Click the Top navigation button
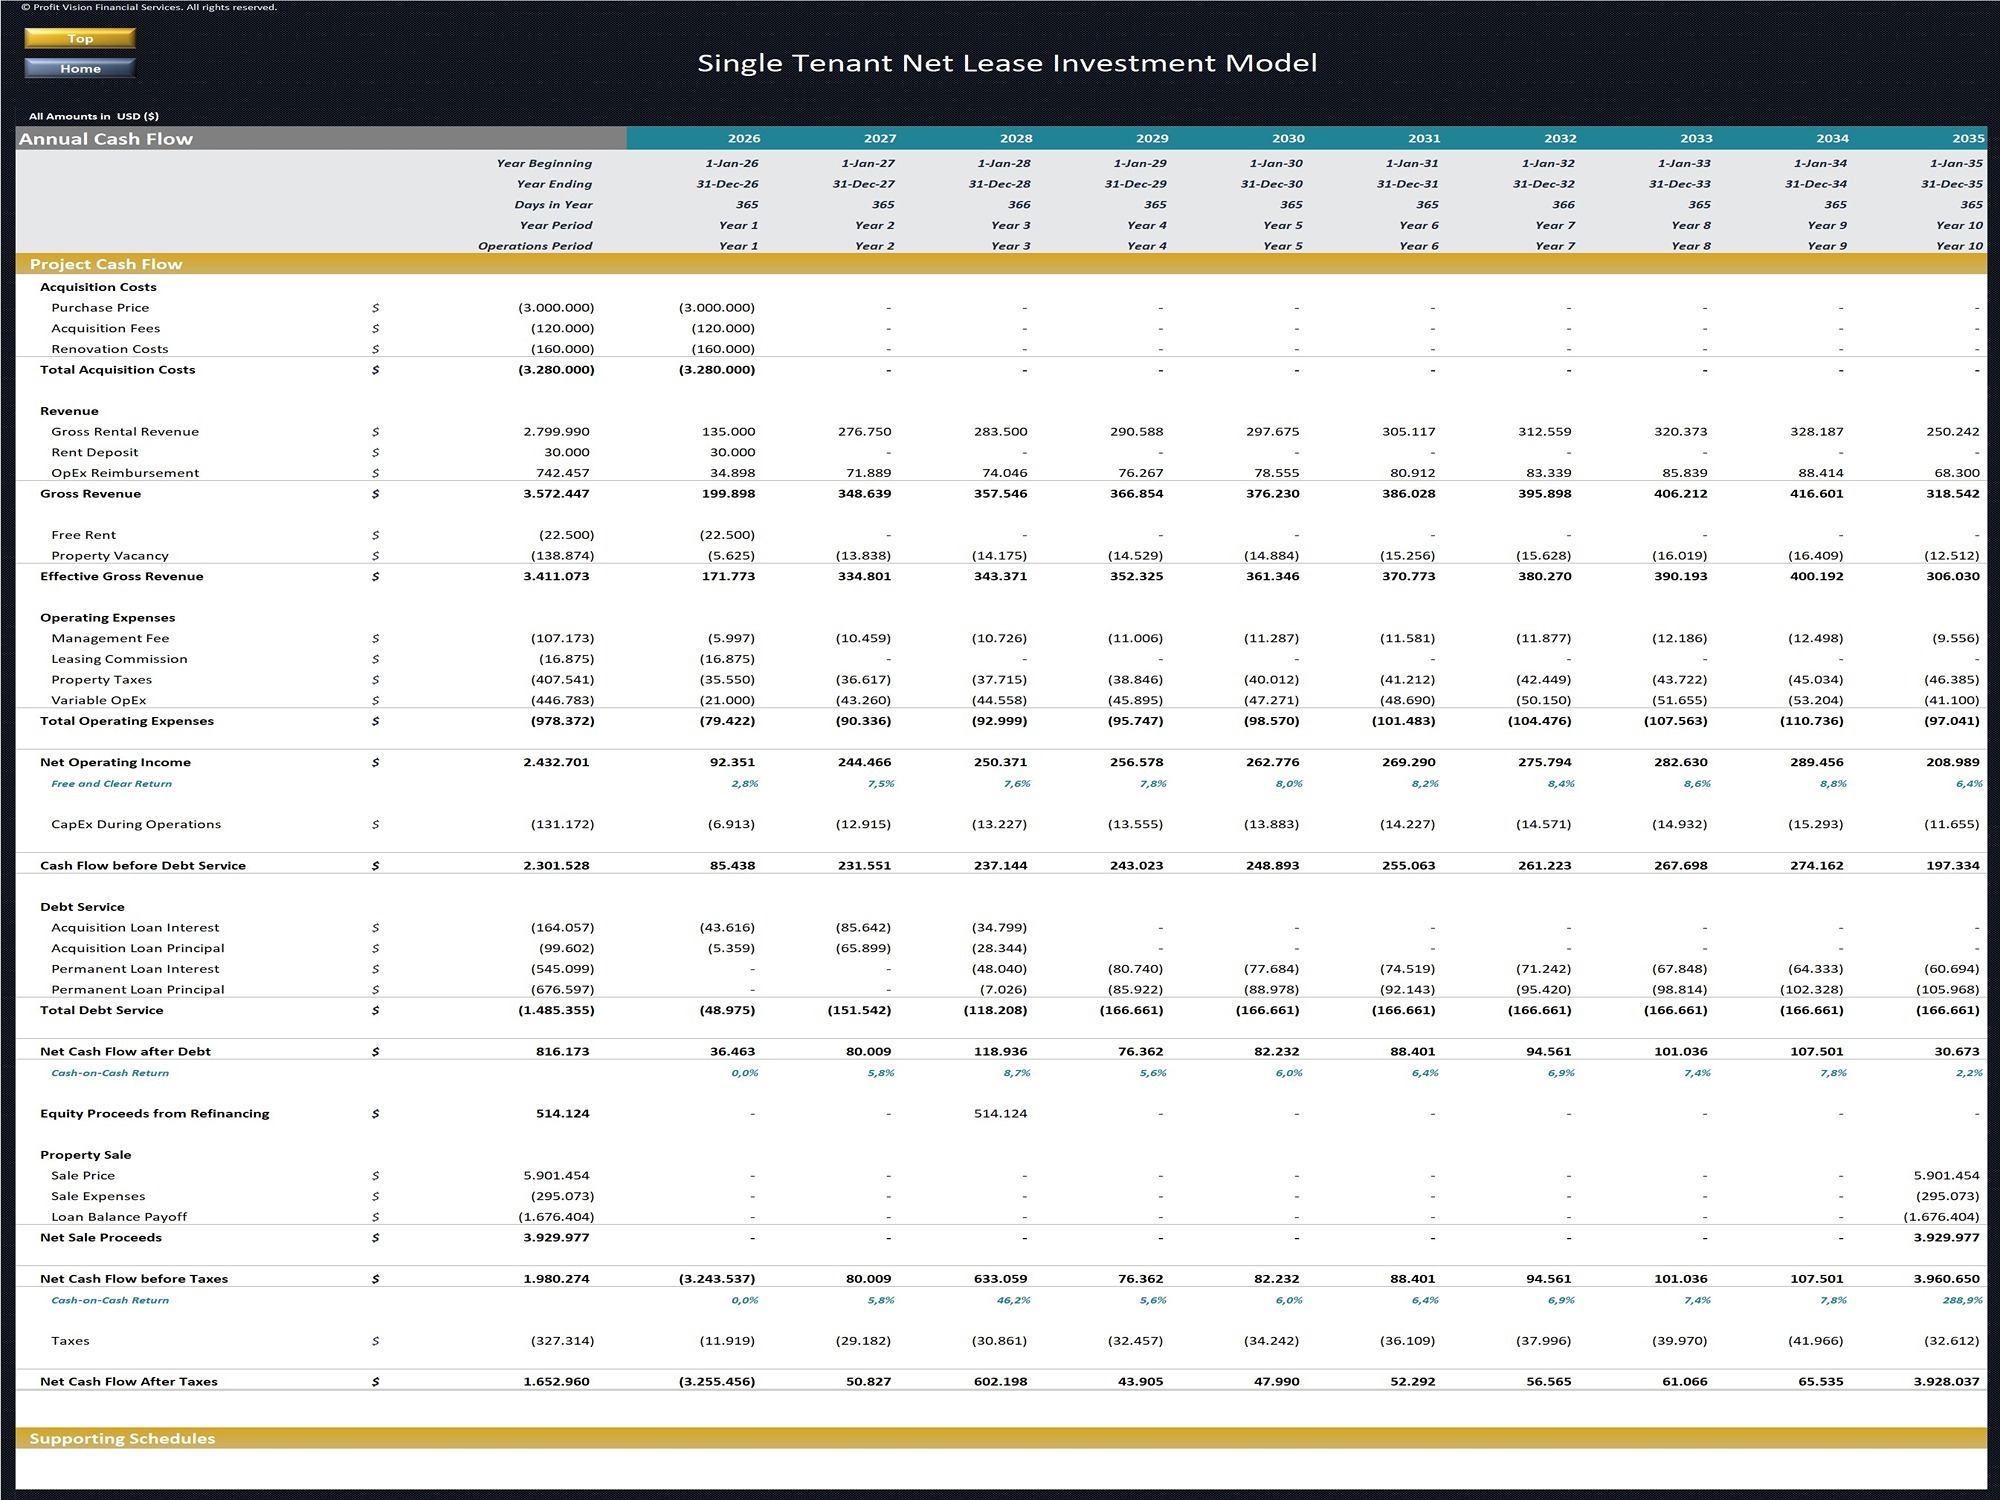Screen dimensions: 2000x1500 pos(79,38)
